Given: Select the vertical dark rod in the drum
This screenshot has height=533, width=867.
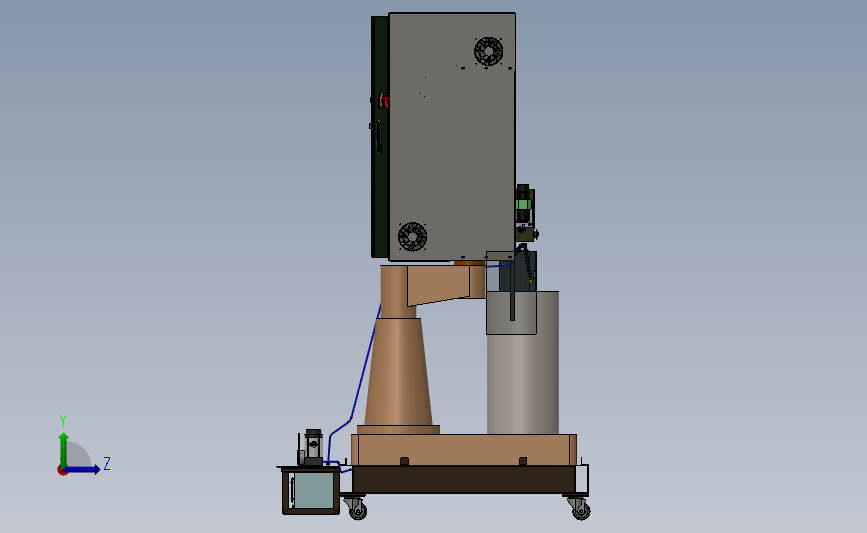Looking at the screenshot, I should tap(513, 291).
